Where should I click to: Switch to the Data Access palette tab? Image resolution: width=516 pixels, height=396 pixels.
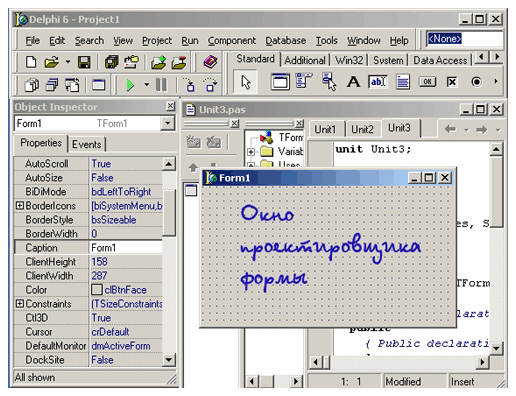440,60
